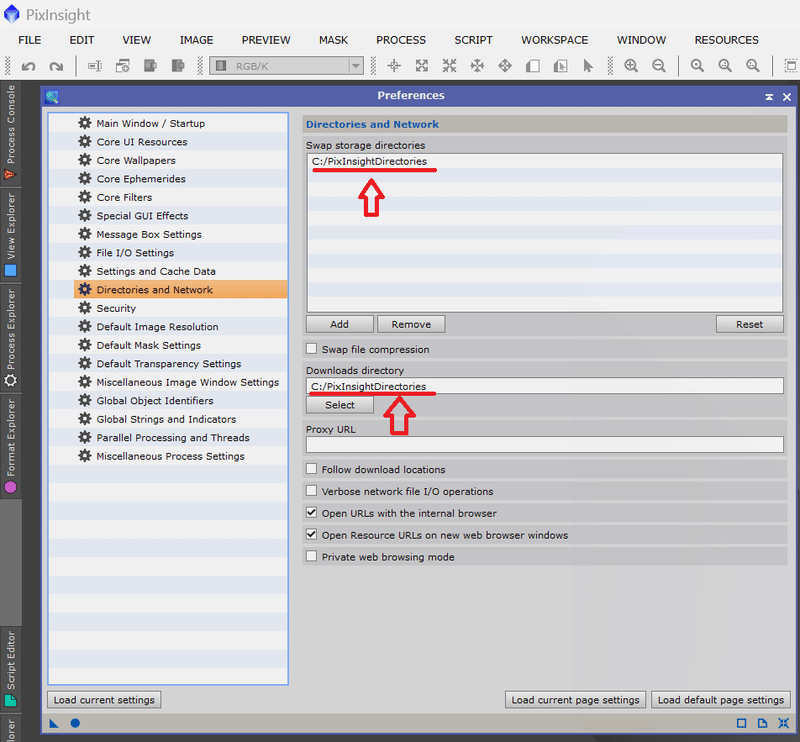
Task: Click the window-with-plus toolbar icon
Action: [x=122, y=66]
